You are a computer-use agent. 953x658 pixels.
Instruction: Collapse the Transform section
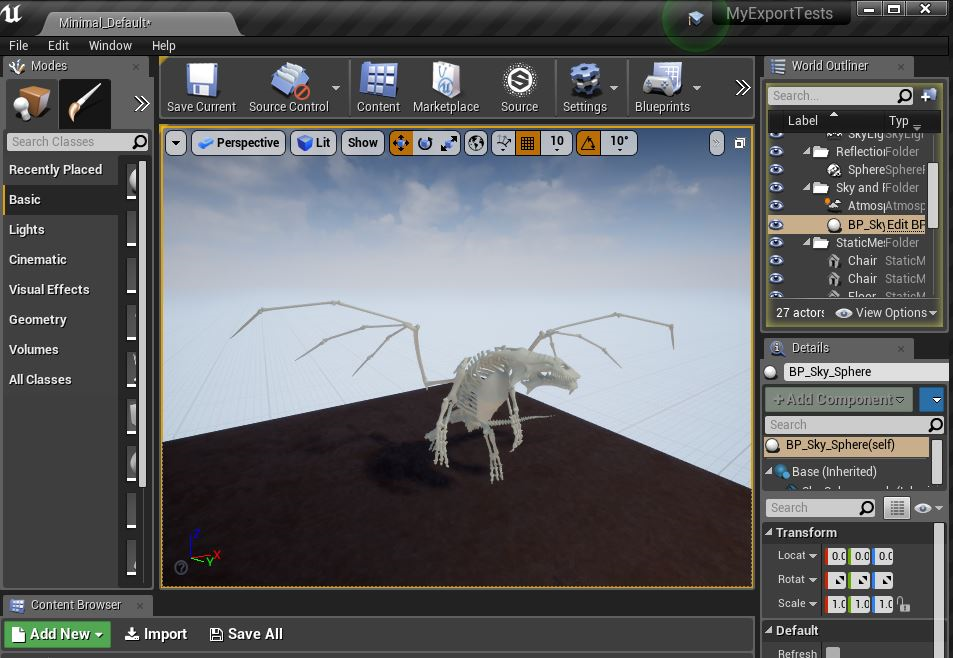(x=769, y=532)
